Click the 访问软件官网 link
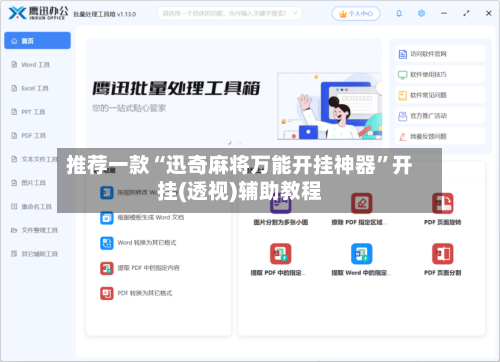500x362 pixels. point(440,54)
